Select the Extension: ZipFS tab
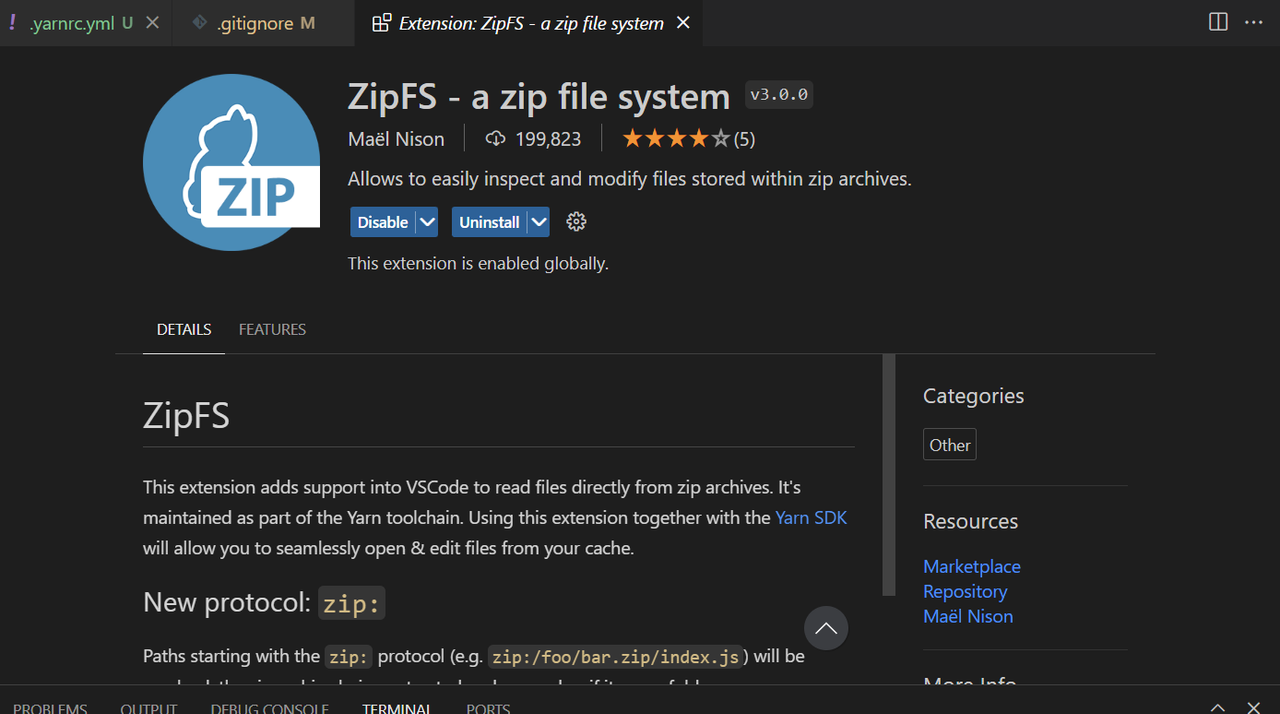Image resolution: width=1280 pixels, height=714 pixels. click(531, 23)
